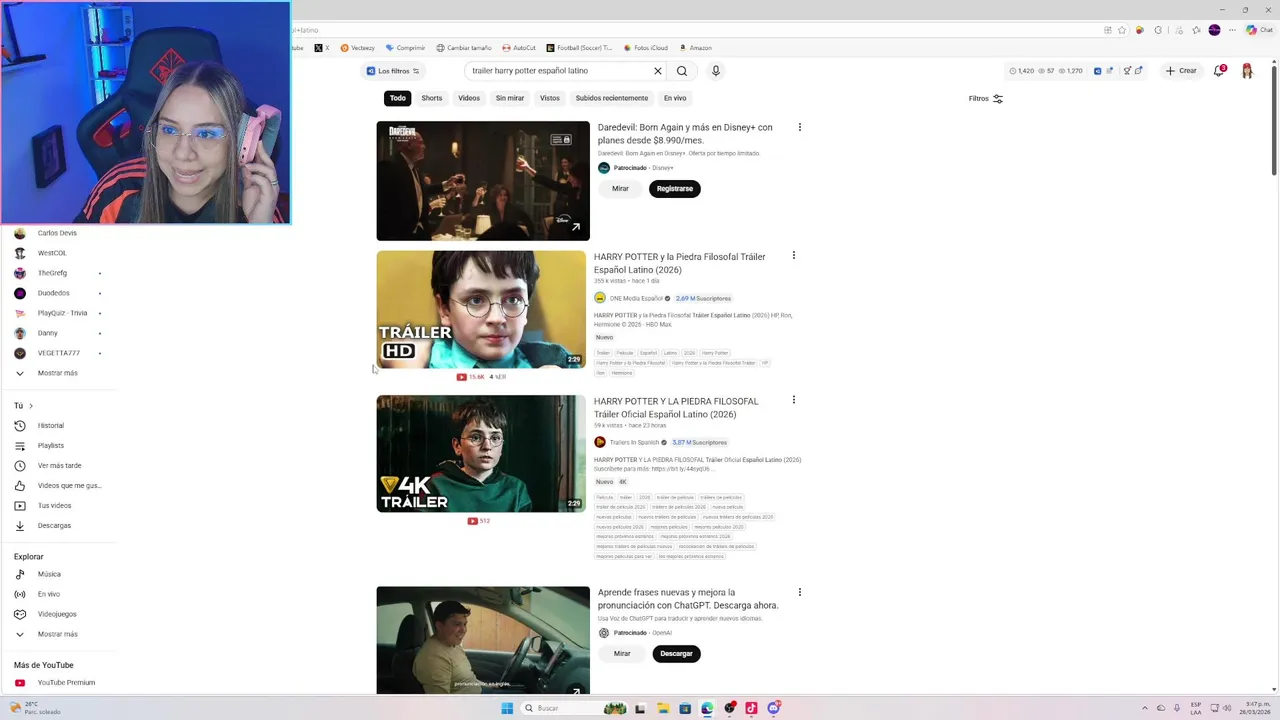Open HARRY POTTER y la Piedra Filosofal title
The image size is (1280, 720).
point(680,263)
